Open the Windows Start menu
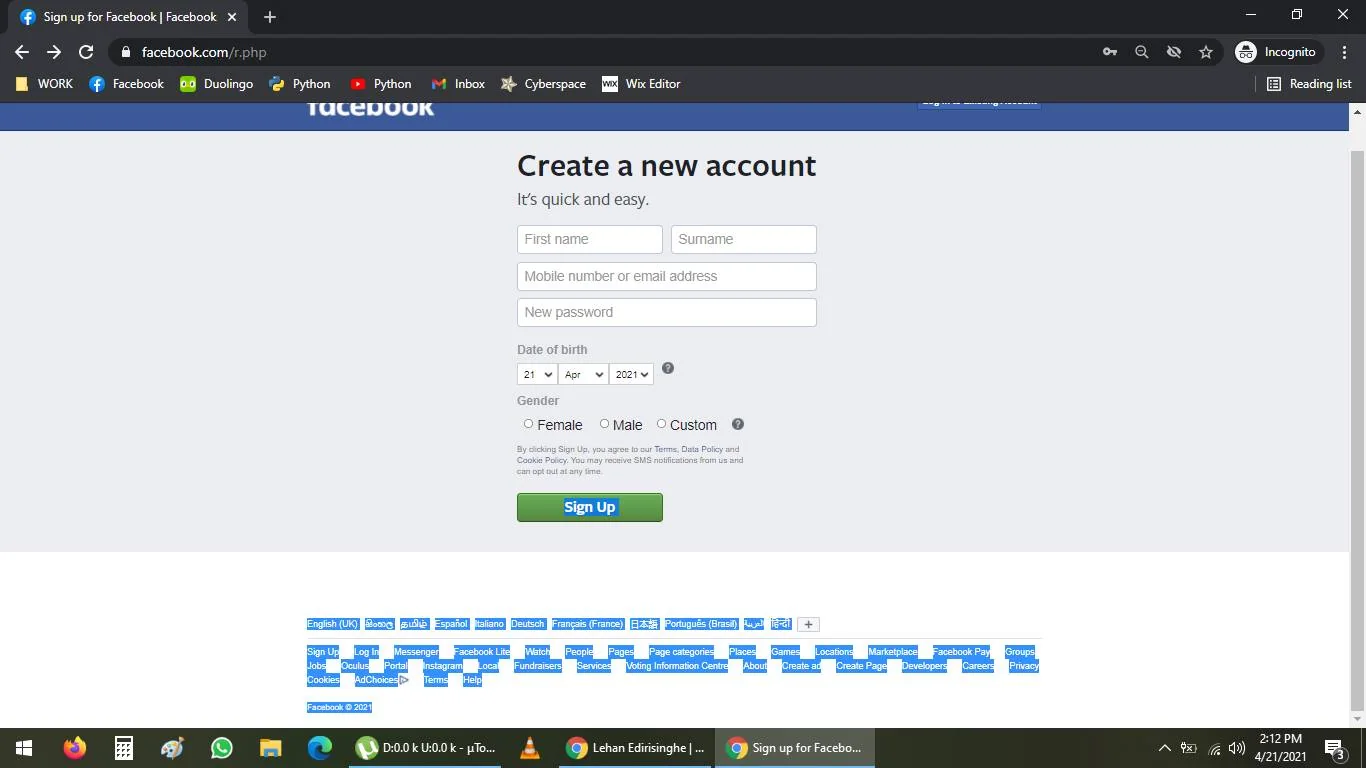The image size is (1366, 768). tap(24, 748)
